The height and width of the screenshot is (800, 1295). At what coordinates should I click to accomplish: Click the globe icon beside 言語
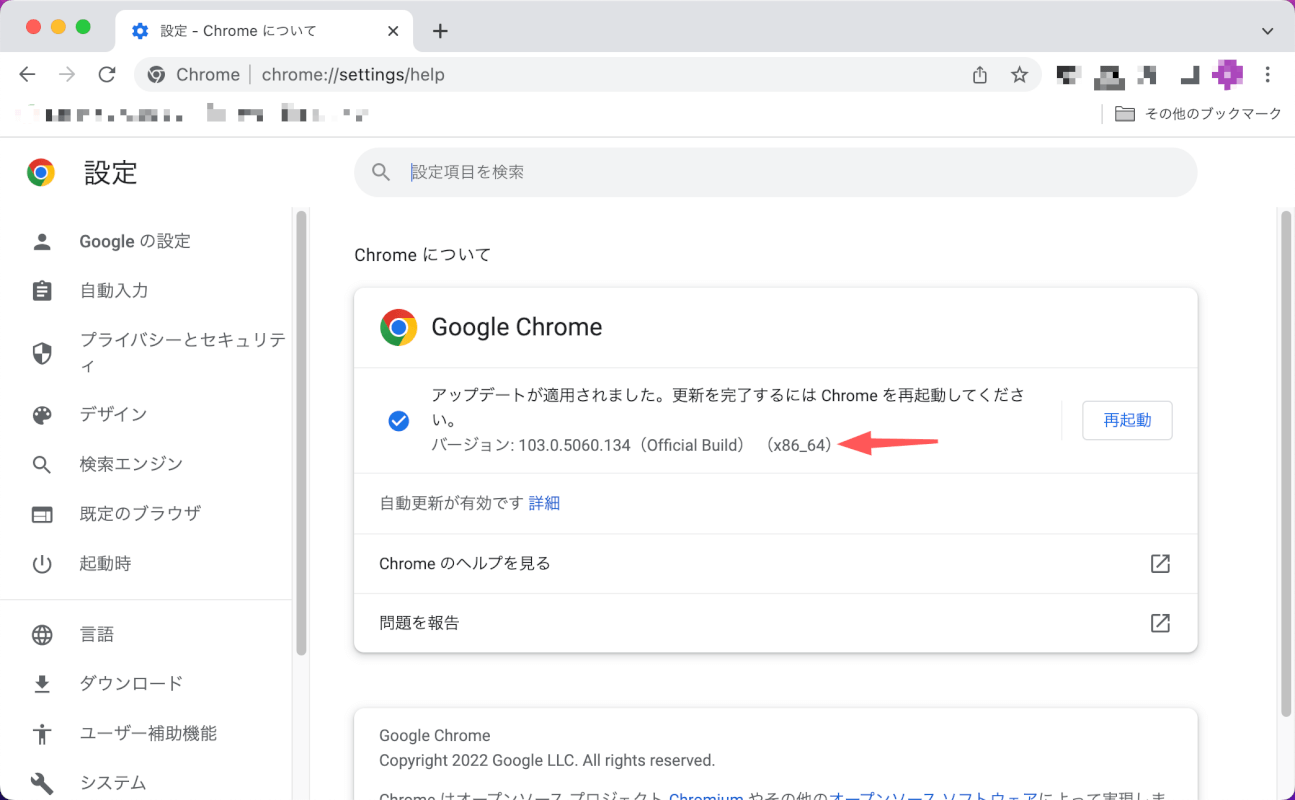tap(42, 635)
